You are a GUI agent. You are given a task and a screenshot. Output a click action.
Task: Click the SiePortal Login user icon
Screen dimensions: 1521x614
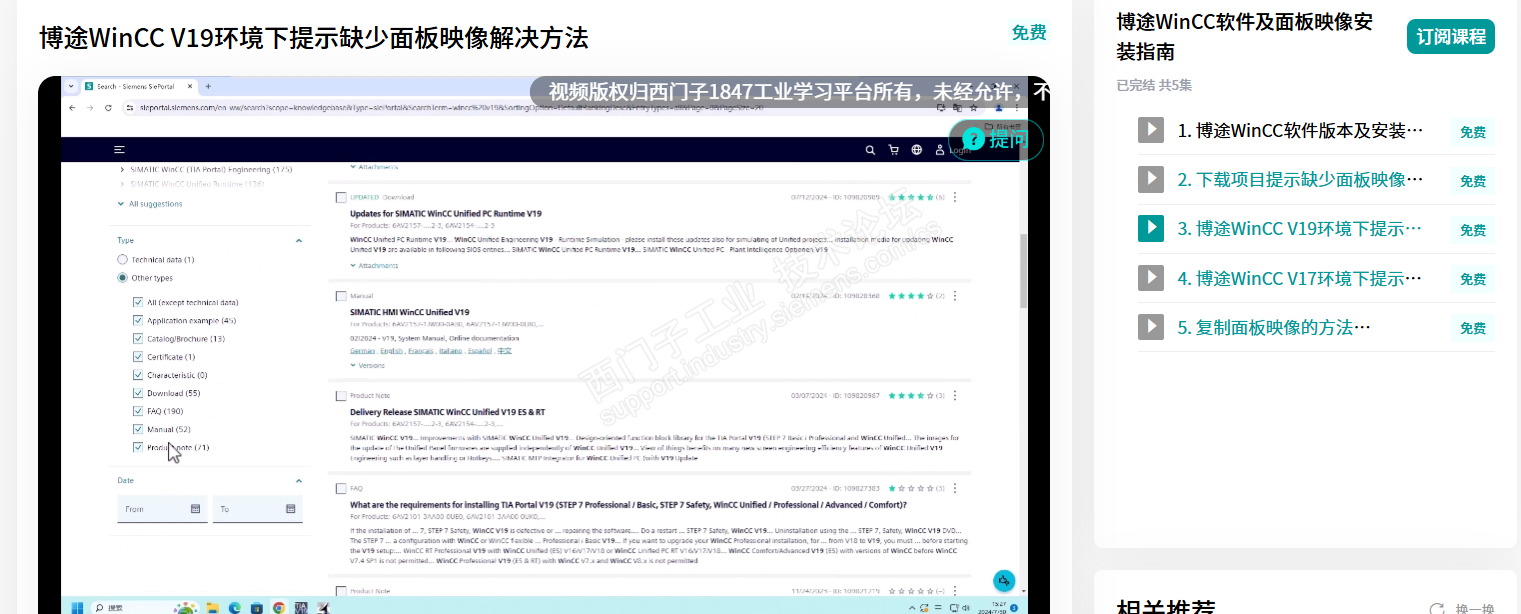939,150
